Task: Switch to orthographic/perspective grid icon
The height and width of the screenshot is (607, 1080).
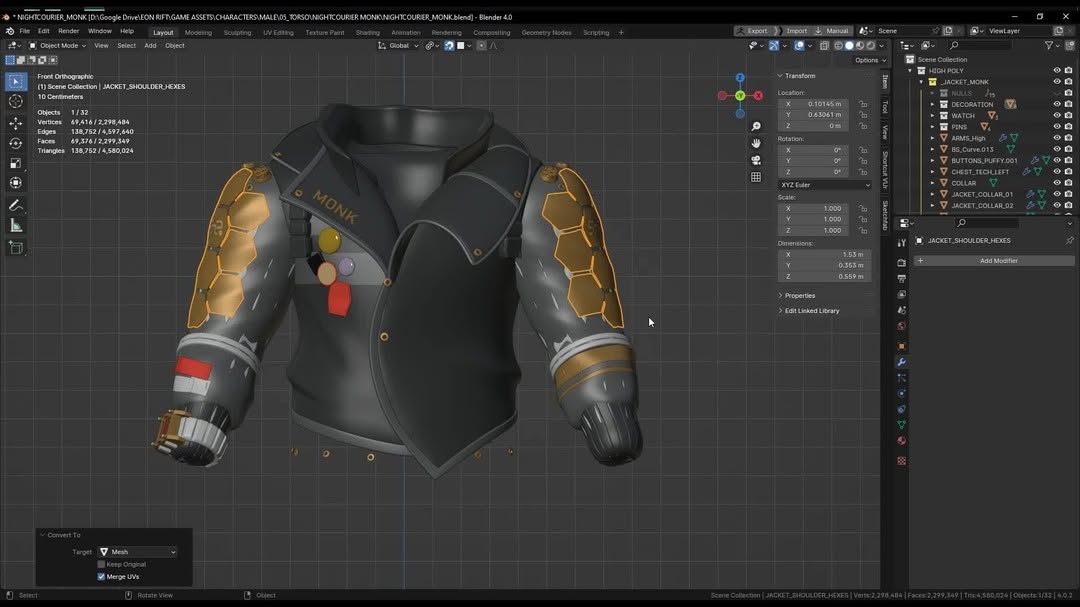Action: 756,177
